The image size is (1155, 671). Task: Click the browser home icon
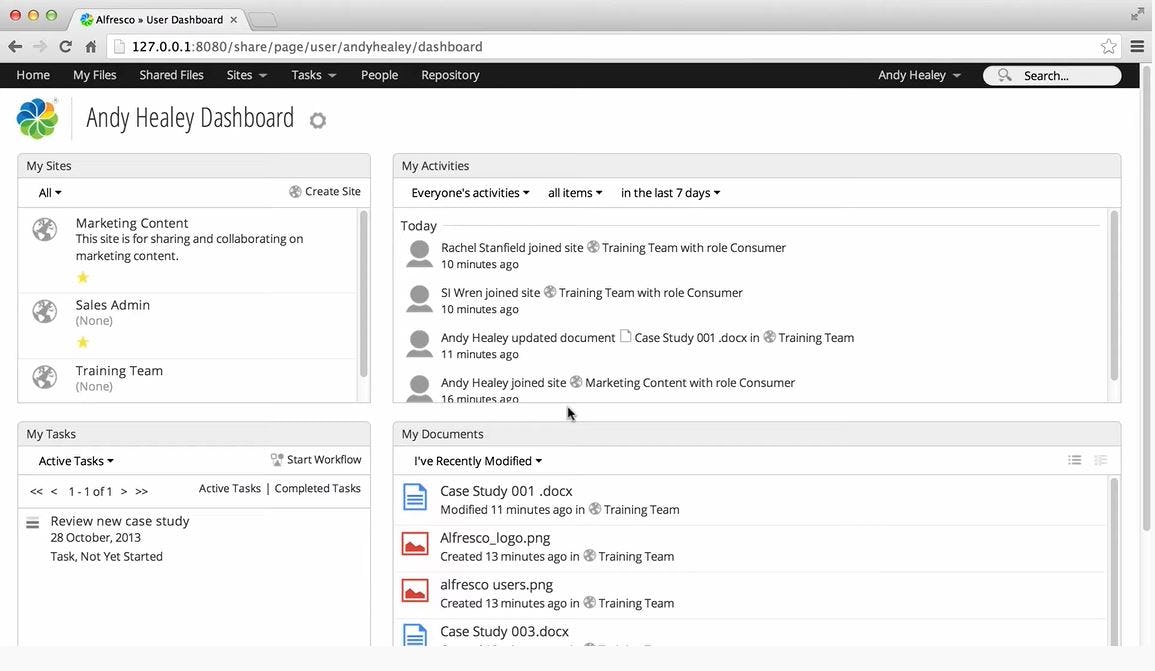91,46
